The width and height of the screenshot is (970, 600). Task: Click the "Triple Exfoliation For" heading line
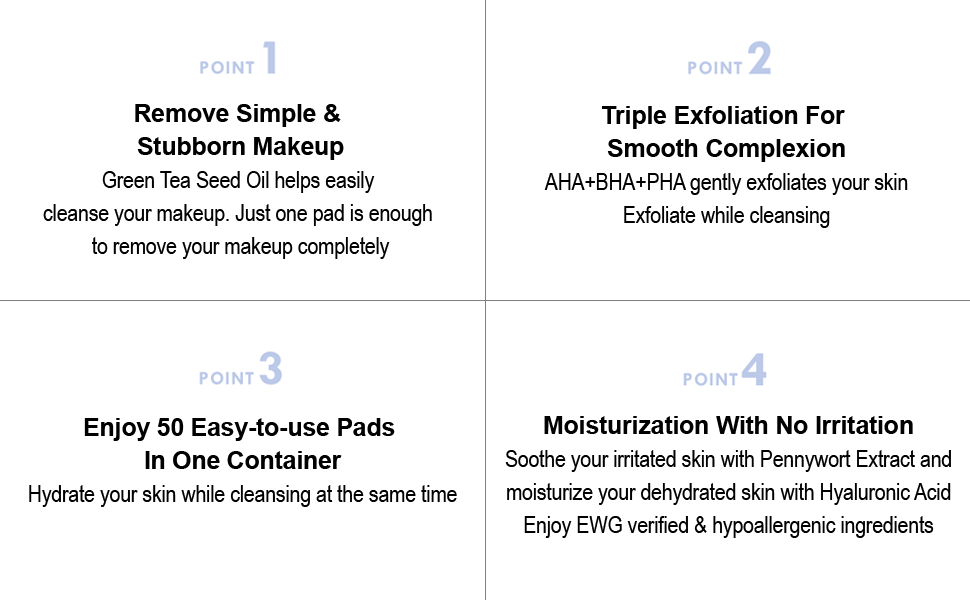pyautogui.click(x=724, y=116)
